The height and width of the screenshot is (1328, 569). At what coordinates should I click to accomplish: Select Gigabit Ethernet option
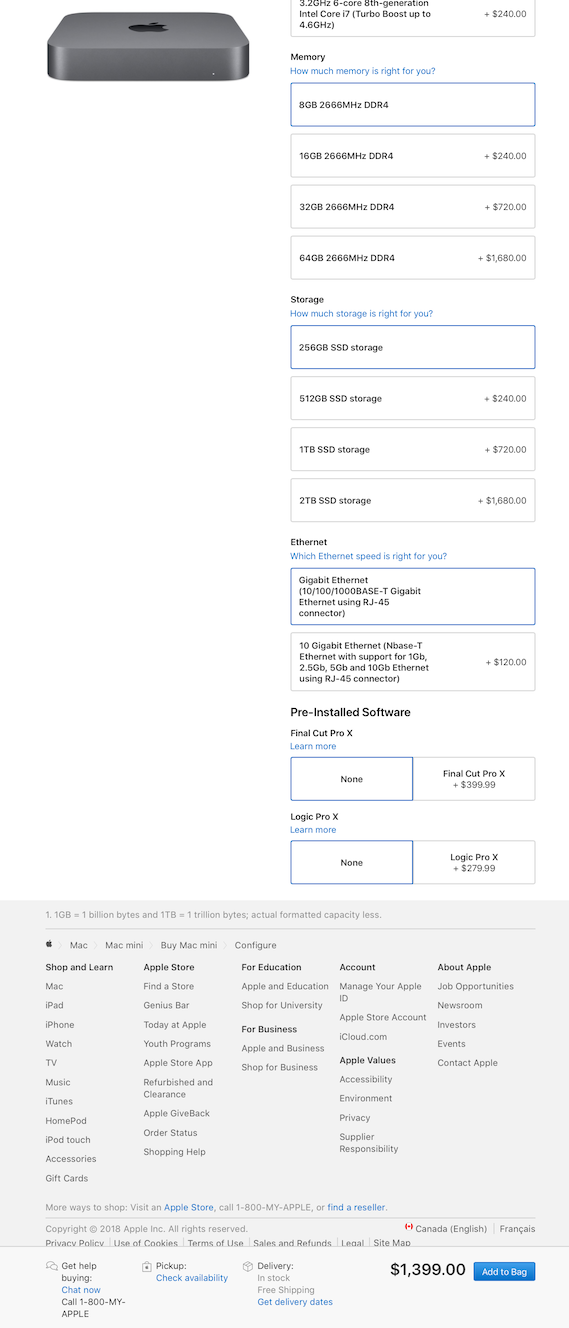pos(413,597)
